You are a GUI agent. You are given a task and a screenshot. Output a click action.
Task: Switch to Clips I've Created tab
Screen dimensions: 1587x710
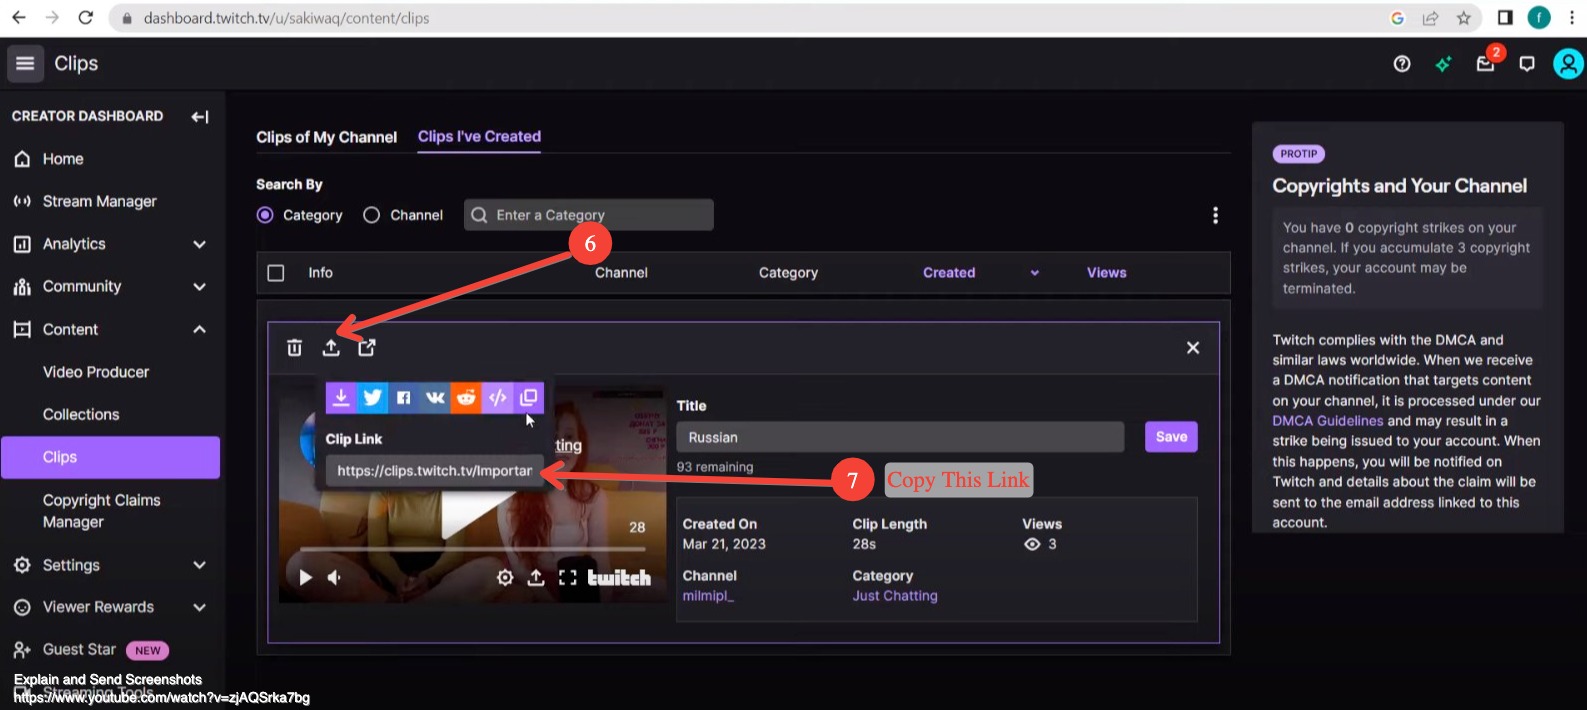coord(479,137)
